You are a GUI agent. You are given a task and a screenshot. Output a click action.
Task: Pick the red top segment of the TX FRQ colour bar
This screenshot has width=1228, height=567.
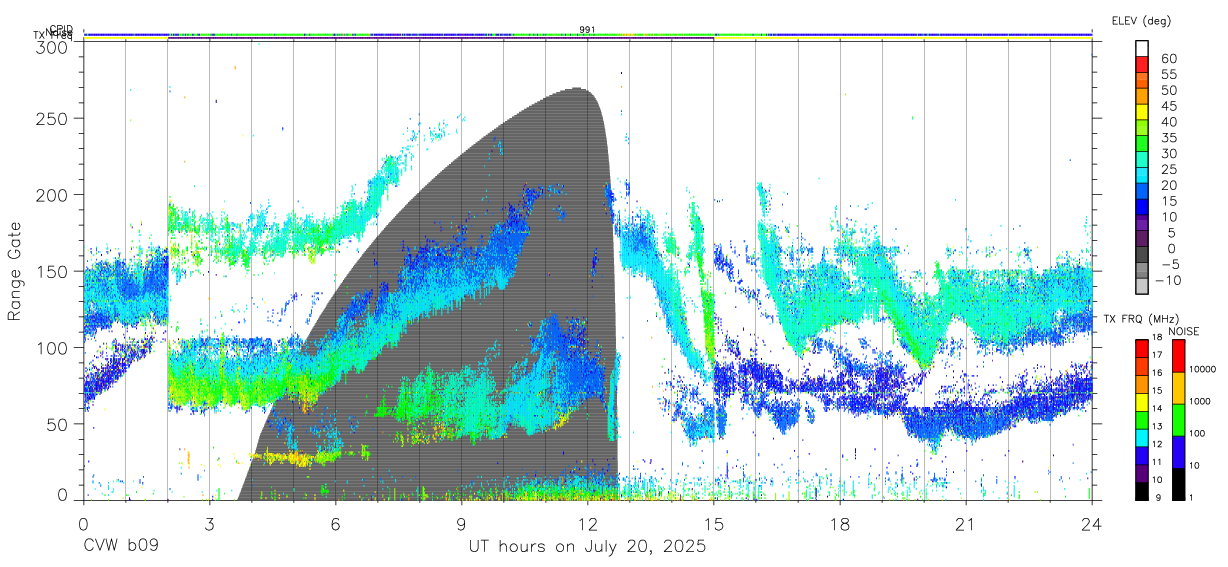[x=1142, y=348]
